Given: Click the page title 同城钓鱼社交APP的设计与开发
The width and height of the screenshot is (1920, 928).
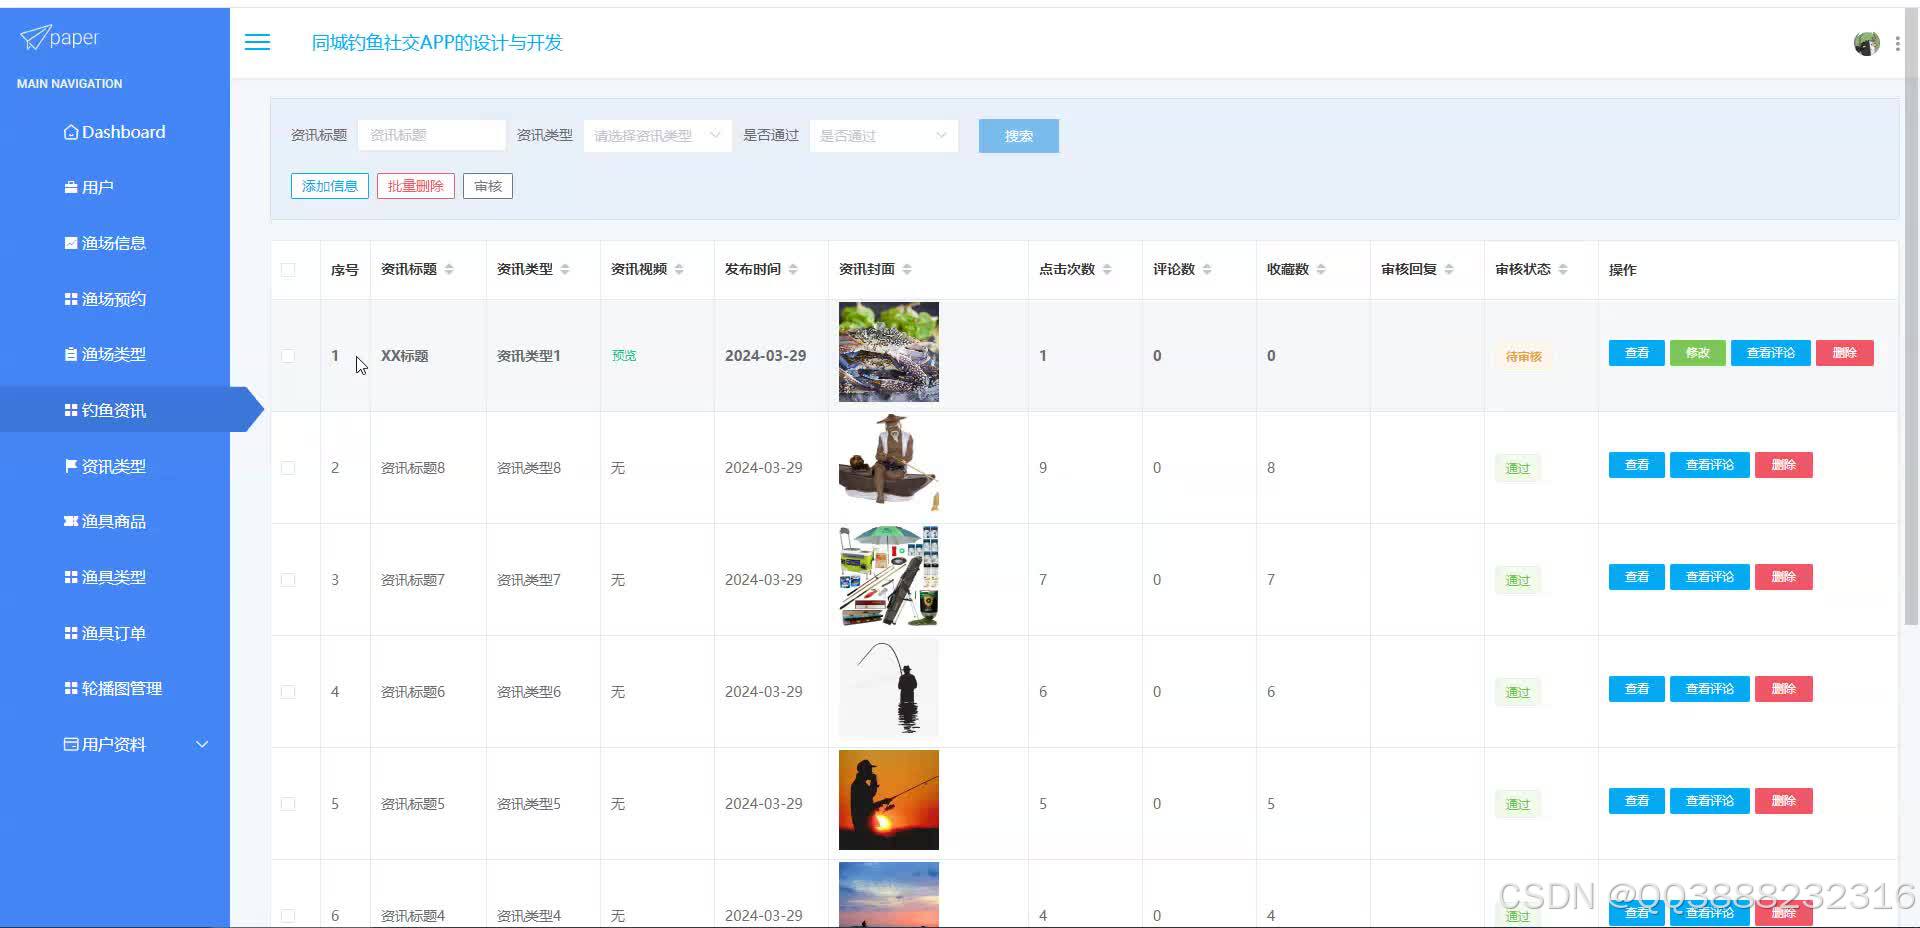Looking at the screenshot, I should pyautogui.click(x=437, y=43).
